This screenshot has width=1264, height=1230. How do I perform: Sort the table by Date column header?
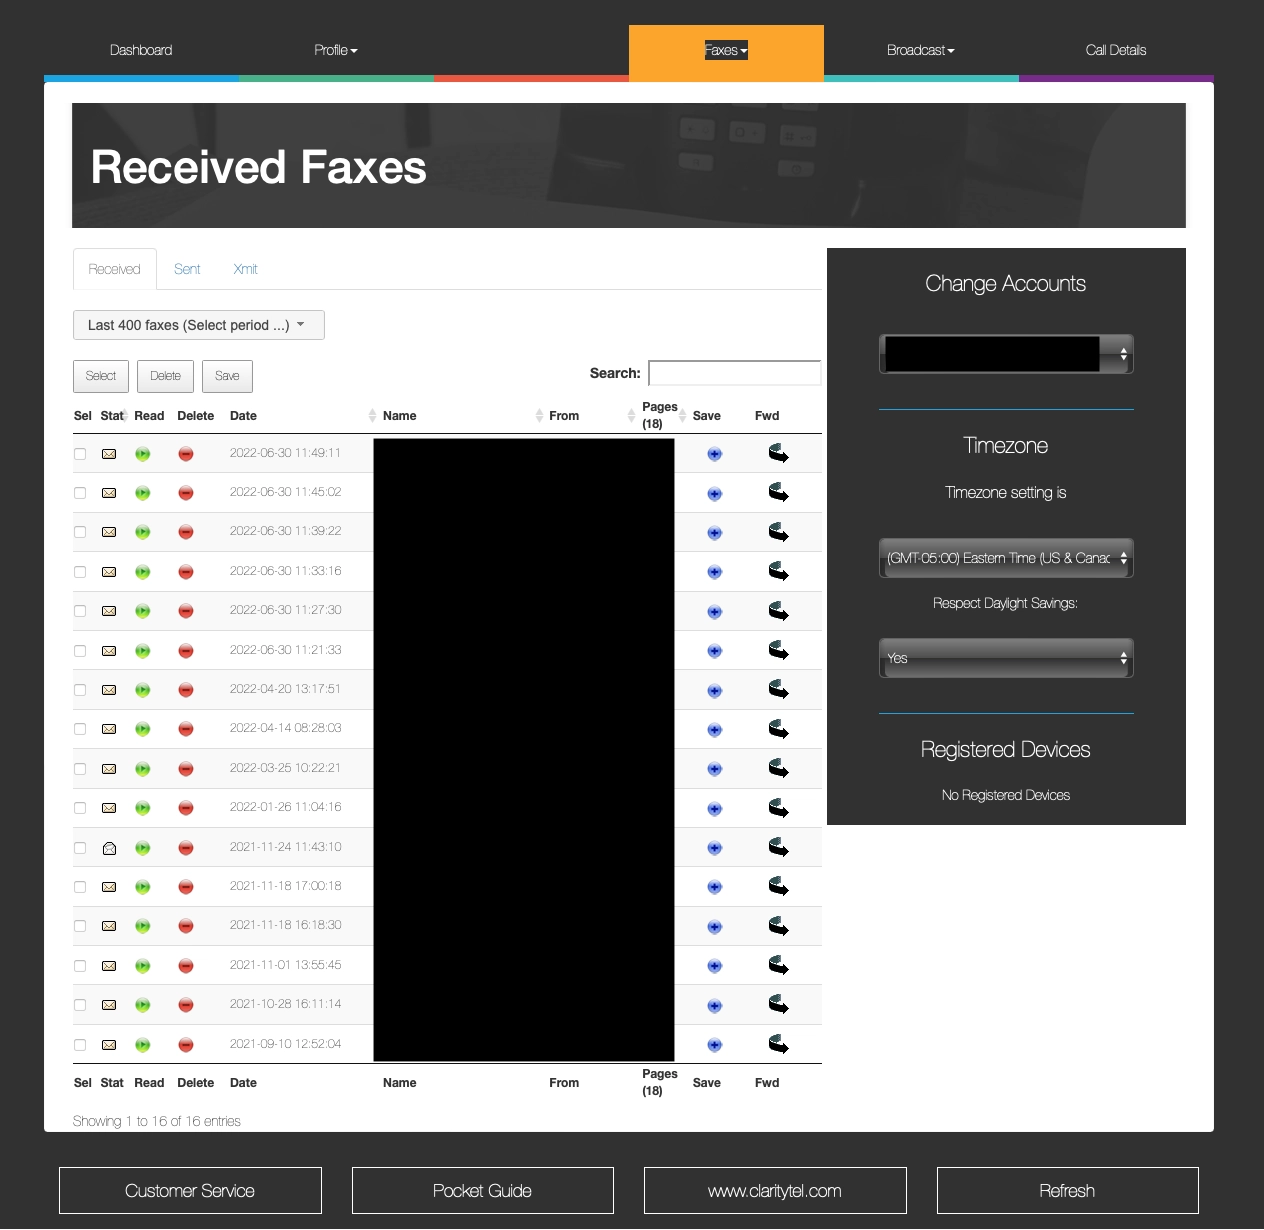tap(243, 416)
